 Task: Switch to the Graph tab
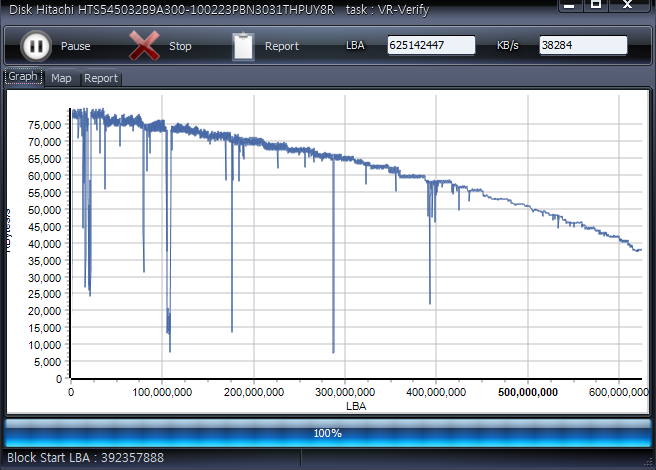click(x=23, y=77)
